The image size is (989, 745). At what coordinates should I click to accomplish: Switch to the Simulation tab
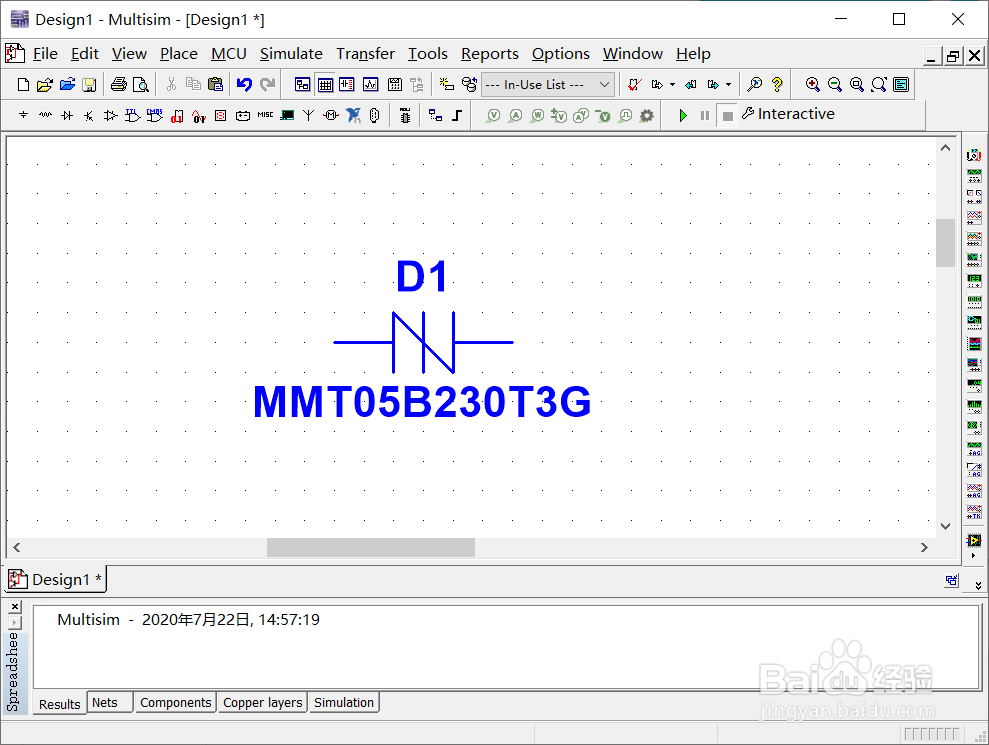pyautogui.click(x=344, y=702)
